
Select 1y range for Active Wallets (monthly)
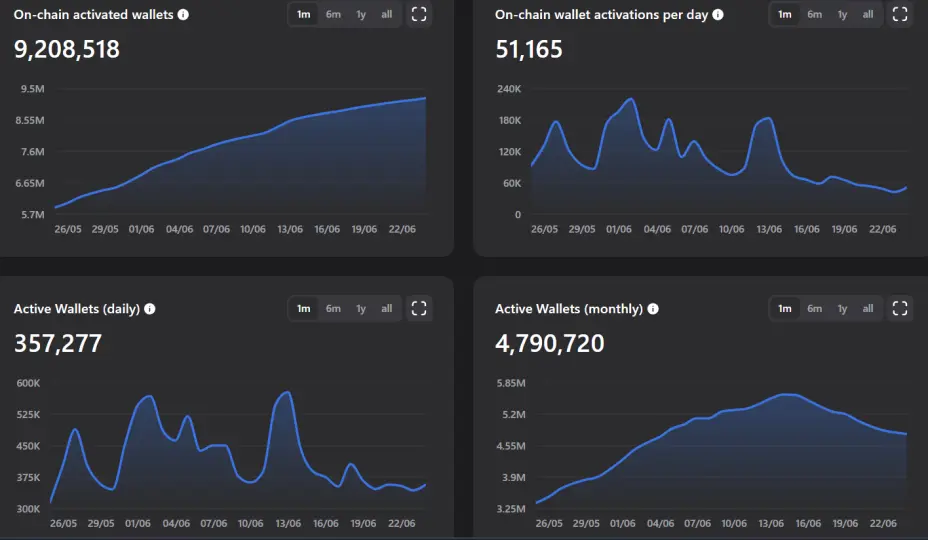[842, 308]
